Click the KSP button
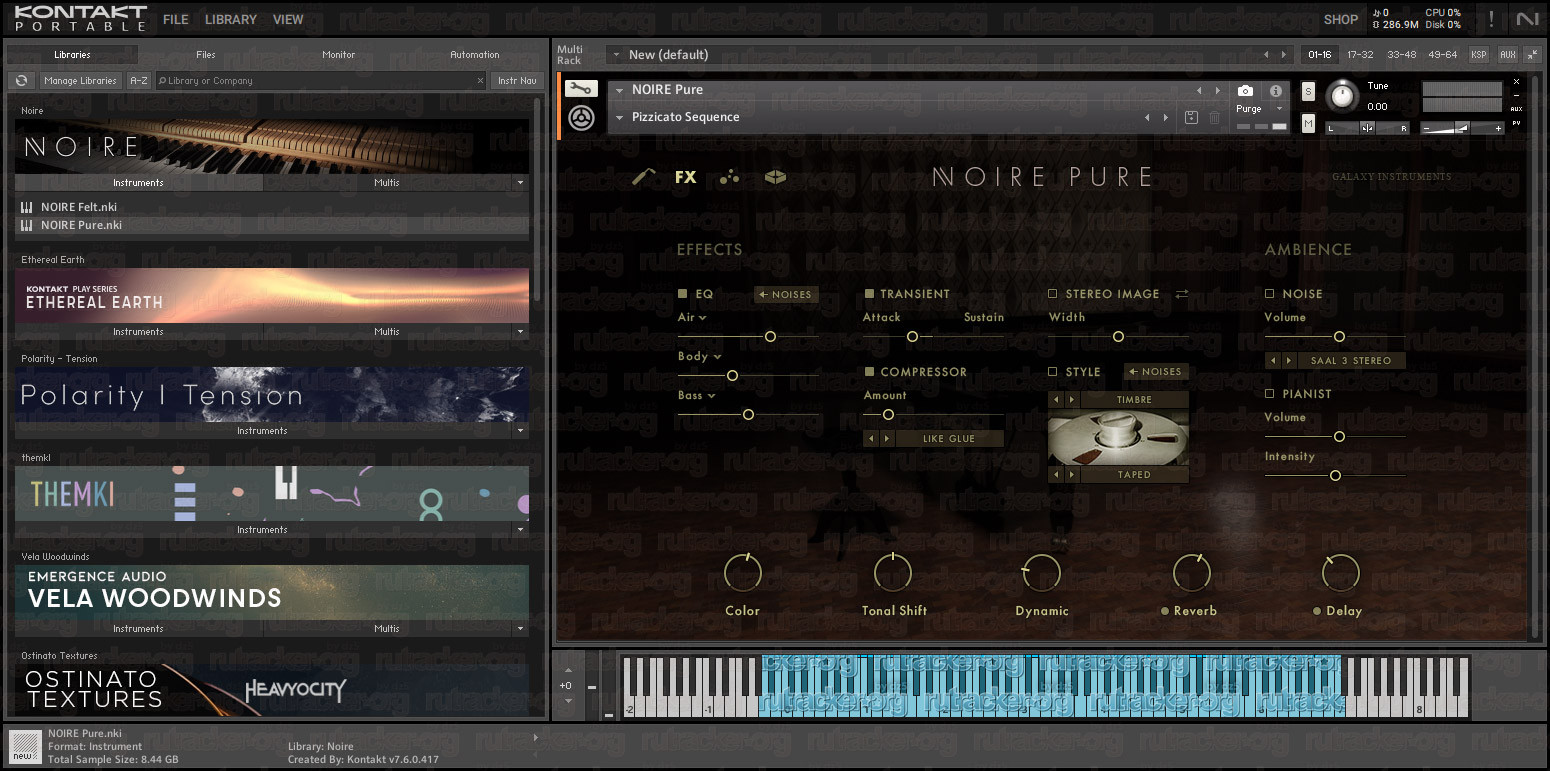 [x=1479, y=55]
